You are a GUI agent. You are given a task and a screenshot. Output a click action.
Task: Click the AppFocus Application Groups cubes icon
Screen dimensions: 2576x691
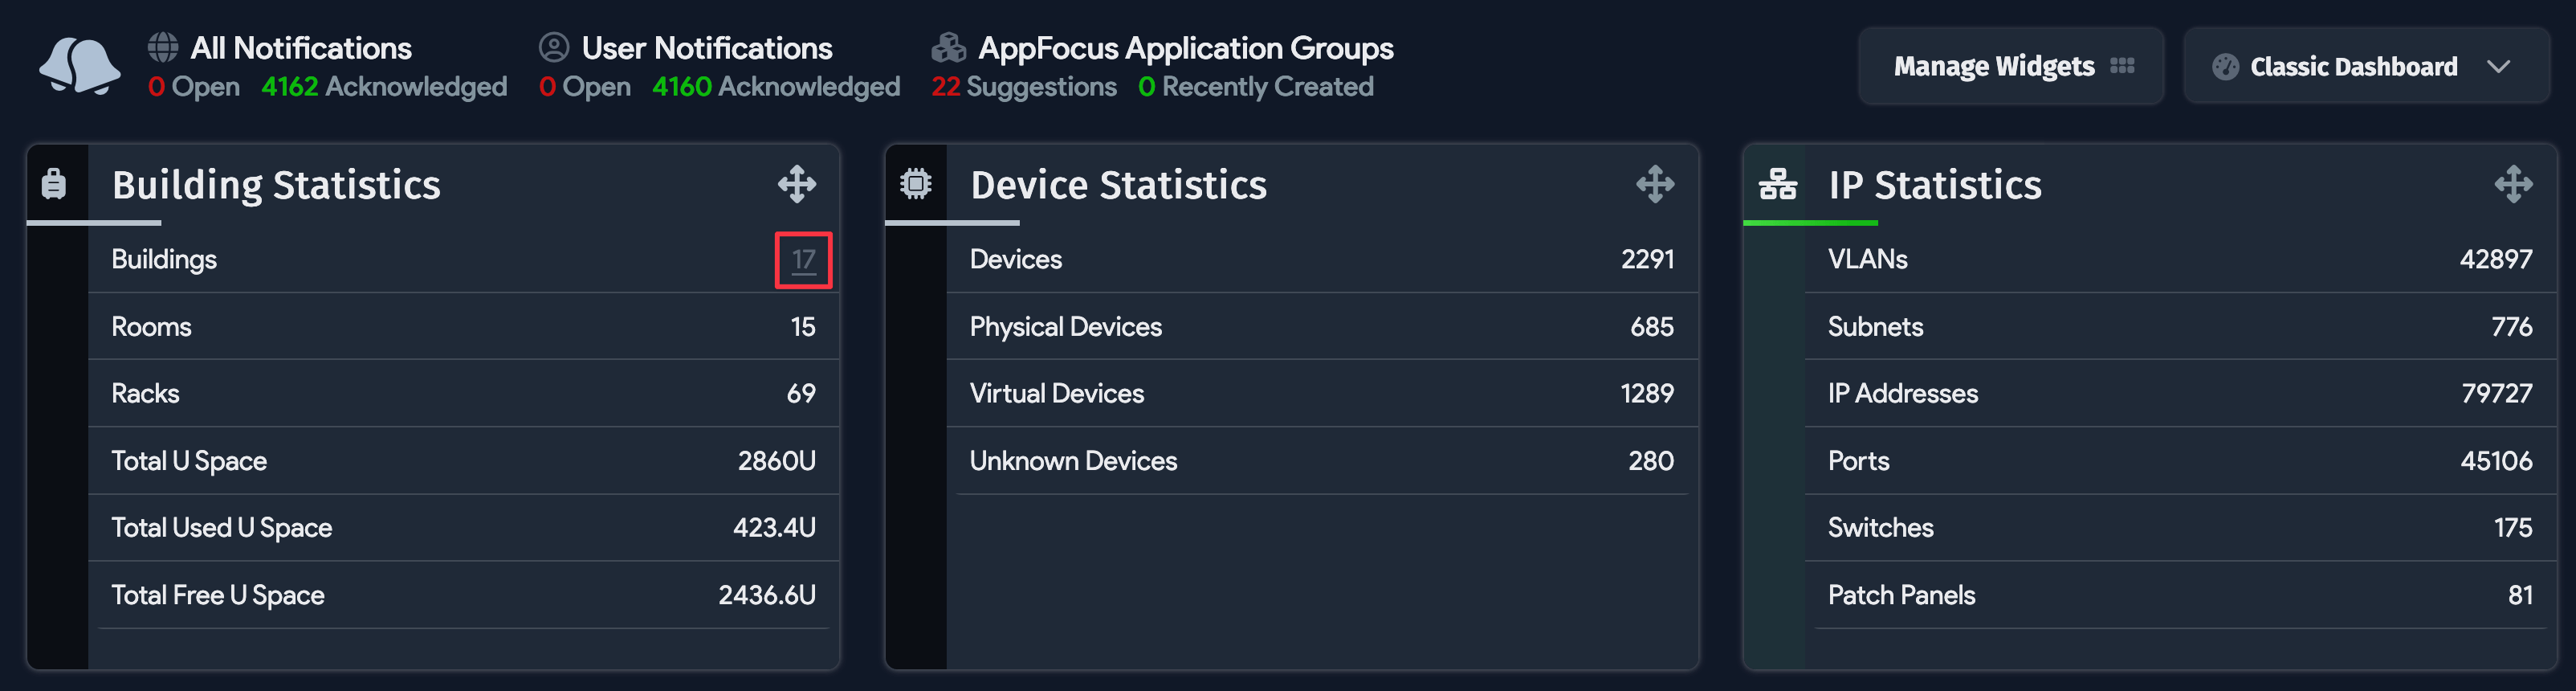tap(948, 47)
